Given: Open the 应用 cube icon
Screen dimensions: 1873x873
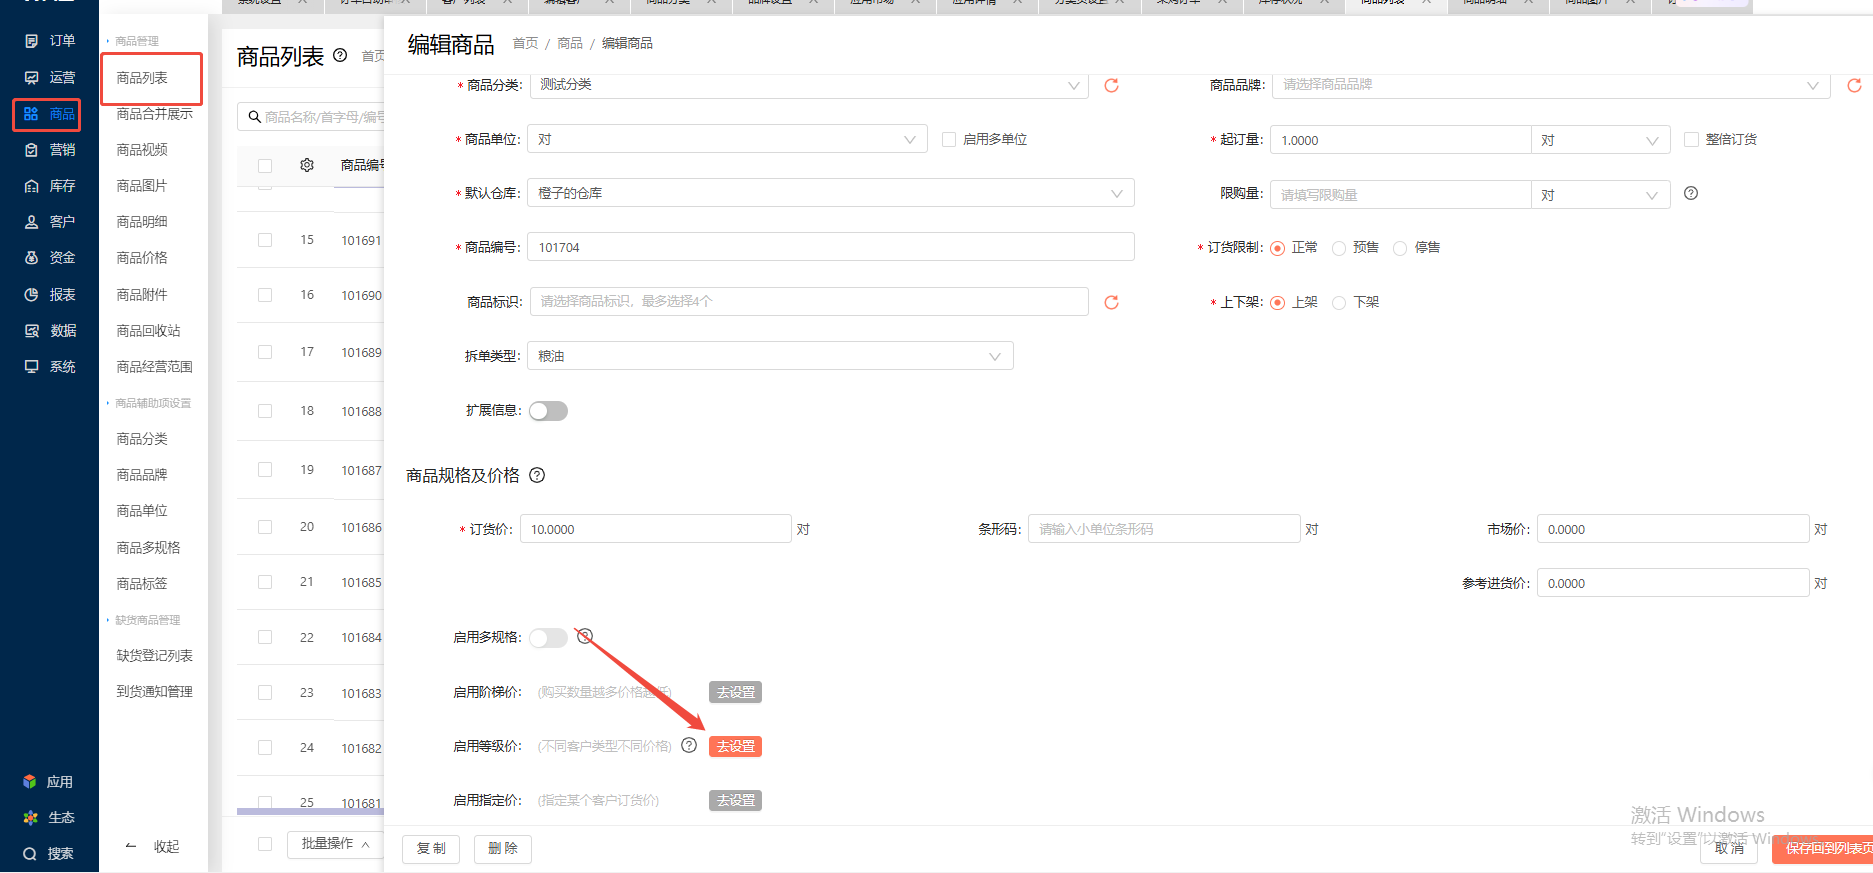Looking at the screenshot, I should [x=30, y=782].
